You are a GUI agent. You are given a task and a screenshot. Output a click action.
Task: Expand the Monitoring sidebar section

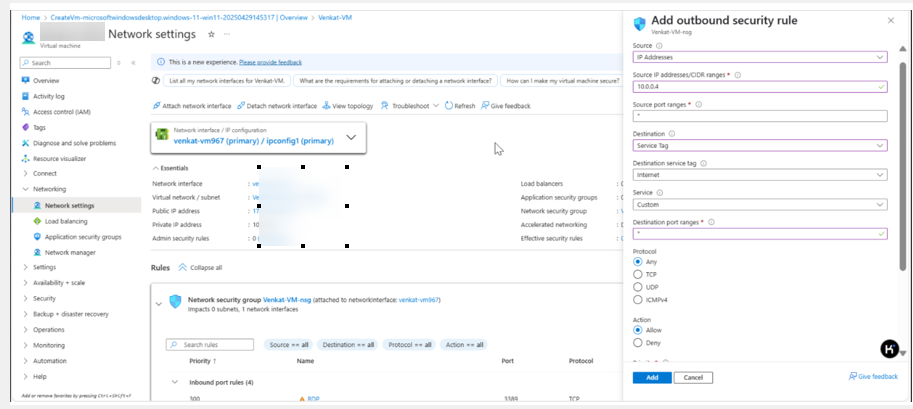point(25,345)
